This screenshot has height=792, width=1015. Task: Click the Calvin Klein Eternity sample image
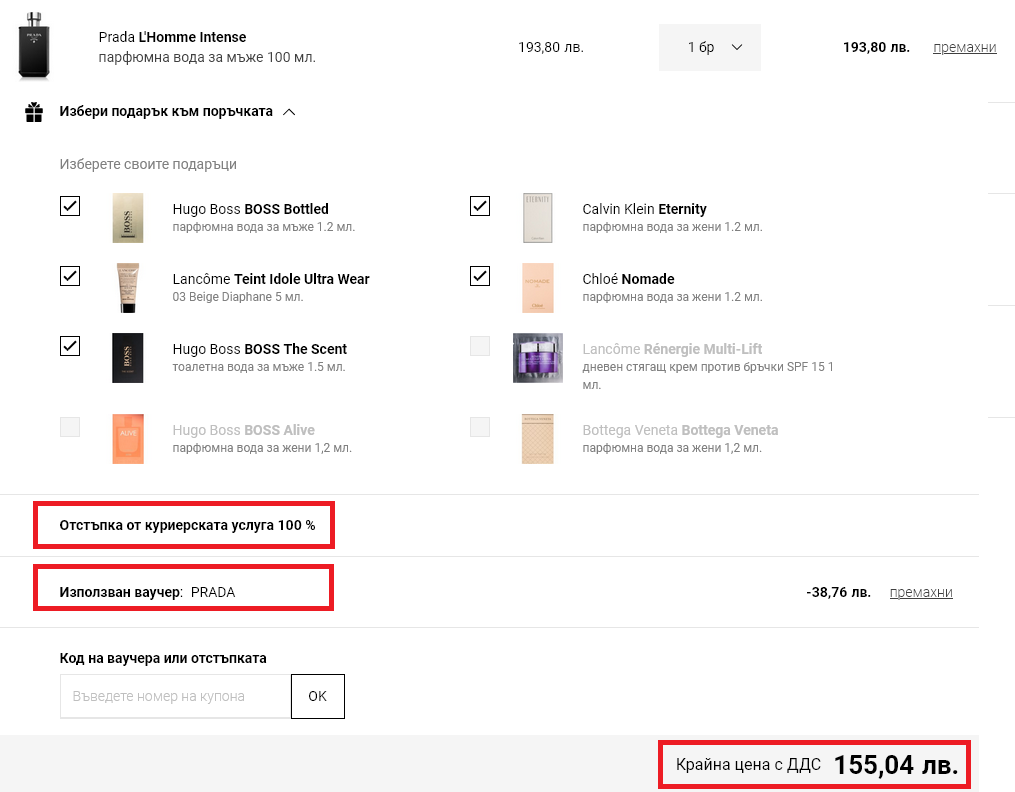(x=537, y=218)
